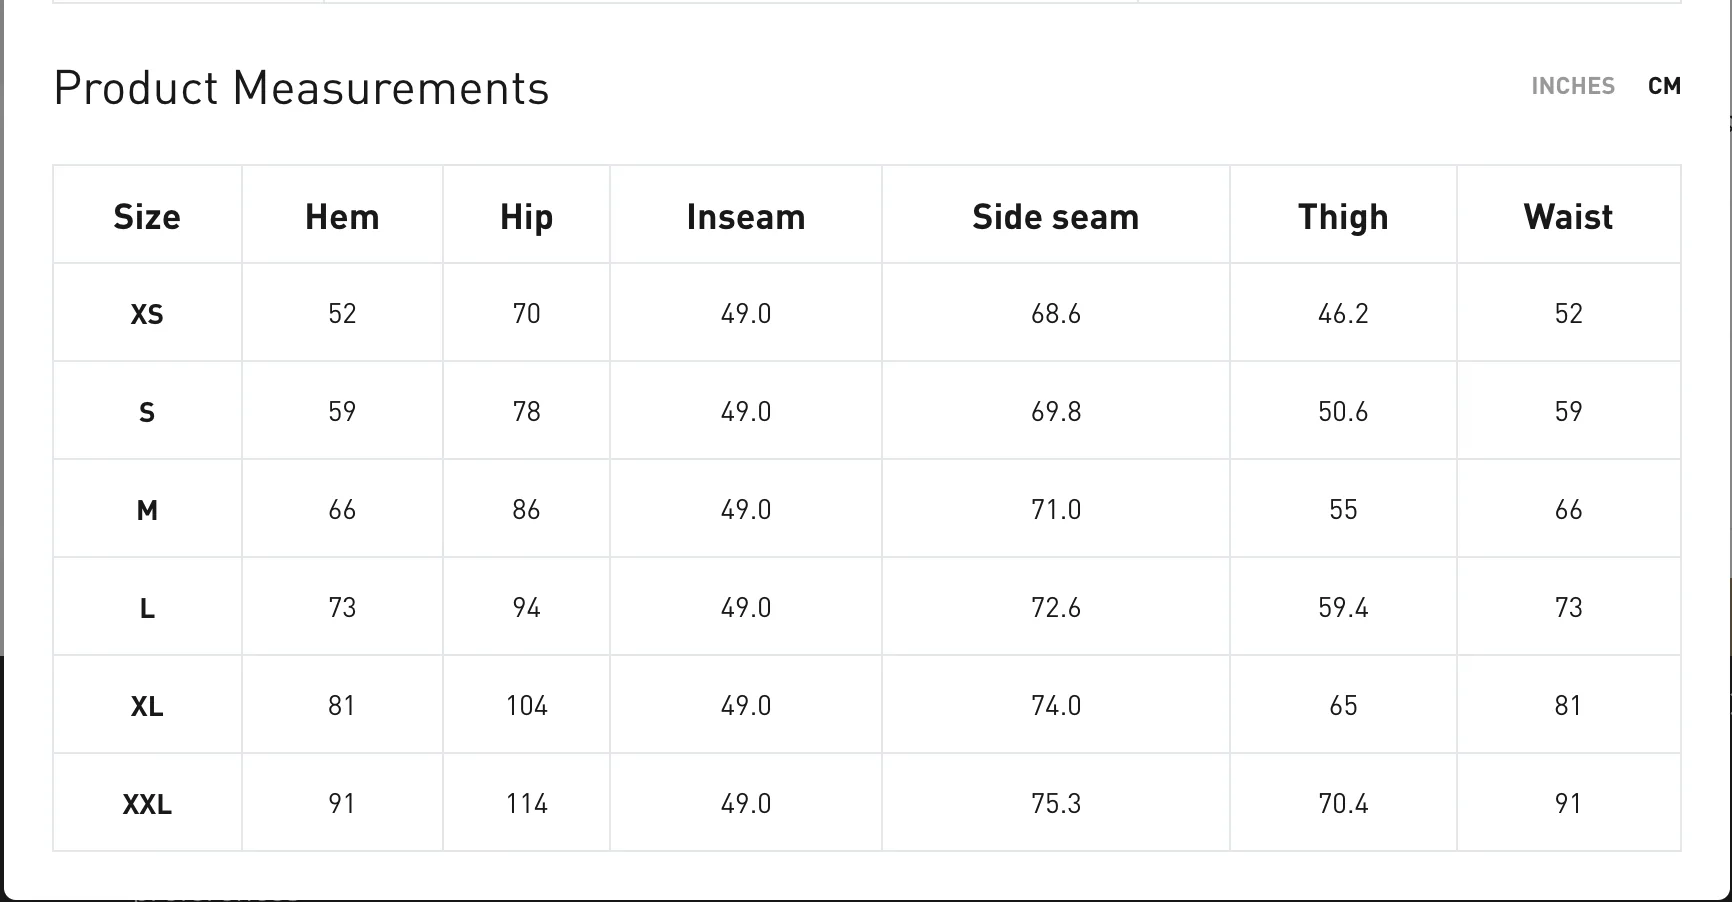Click the Thigh column header
This screenshot has height=902, width=1732.
[x=1343, y=217]
